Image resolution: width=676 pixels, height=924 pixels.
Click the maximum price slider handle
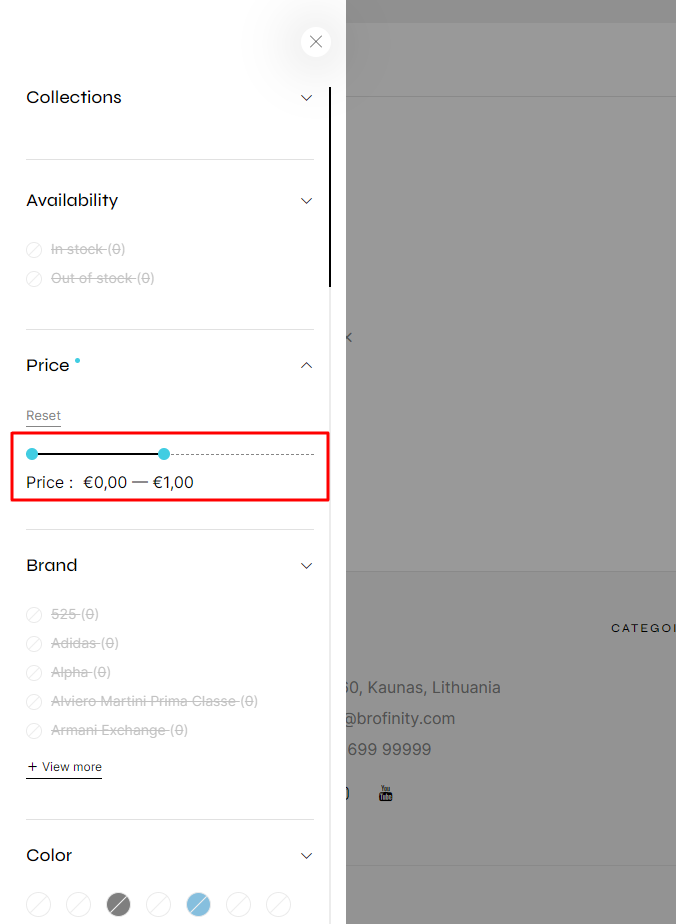[164, 454]
